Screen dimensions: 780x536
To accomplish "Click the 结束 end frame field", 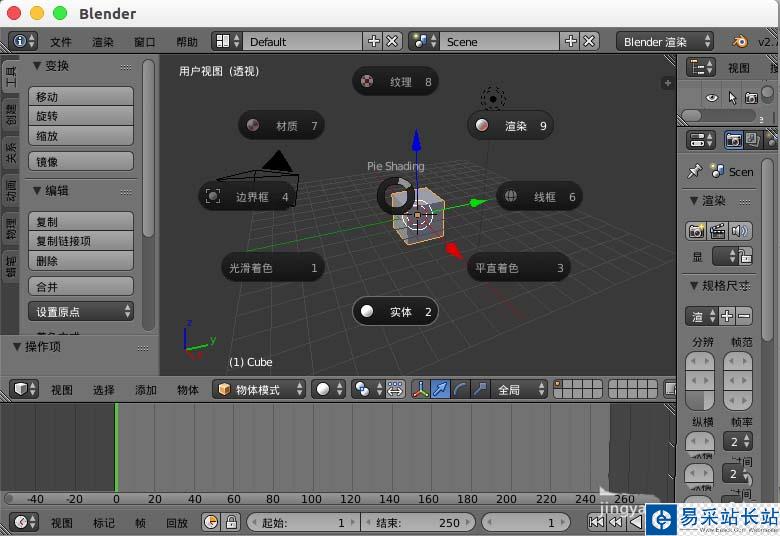I will tap(417, 522).
